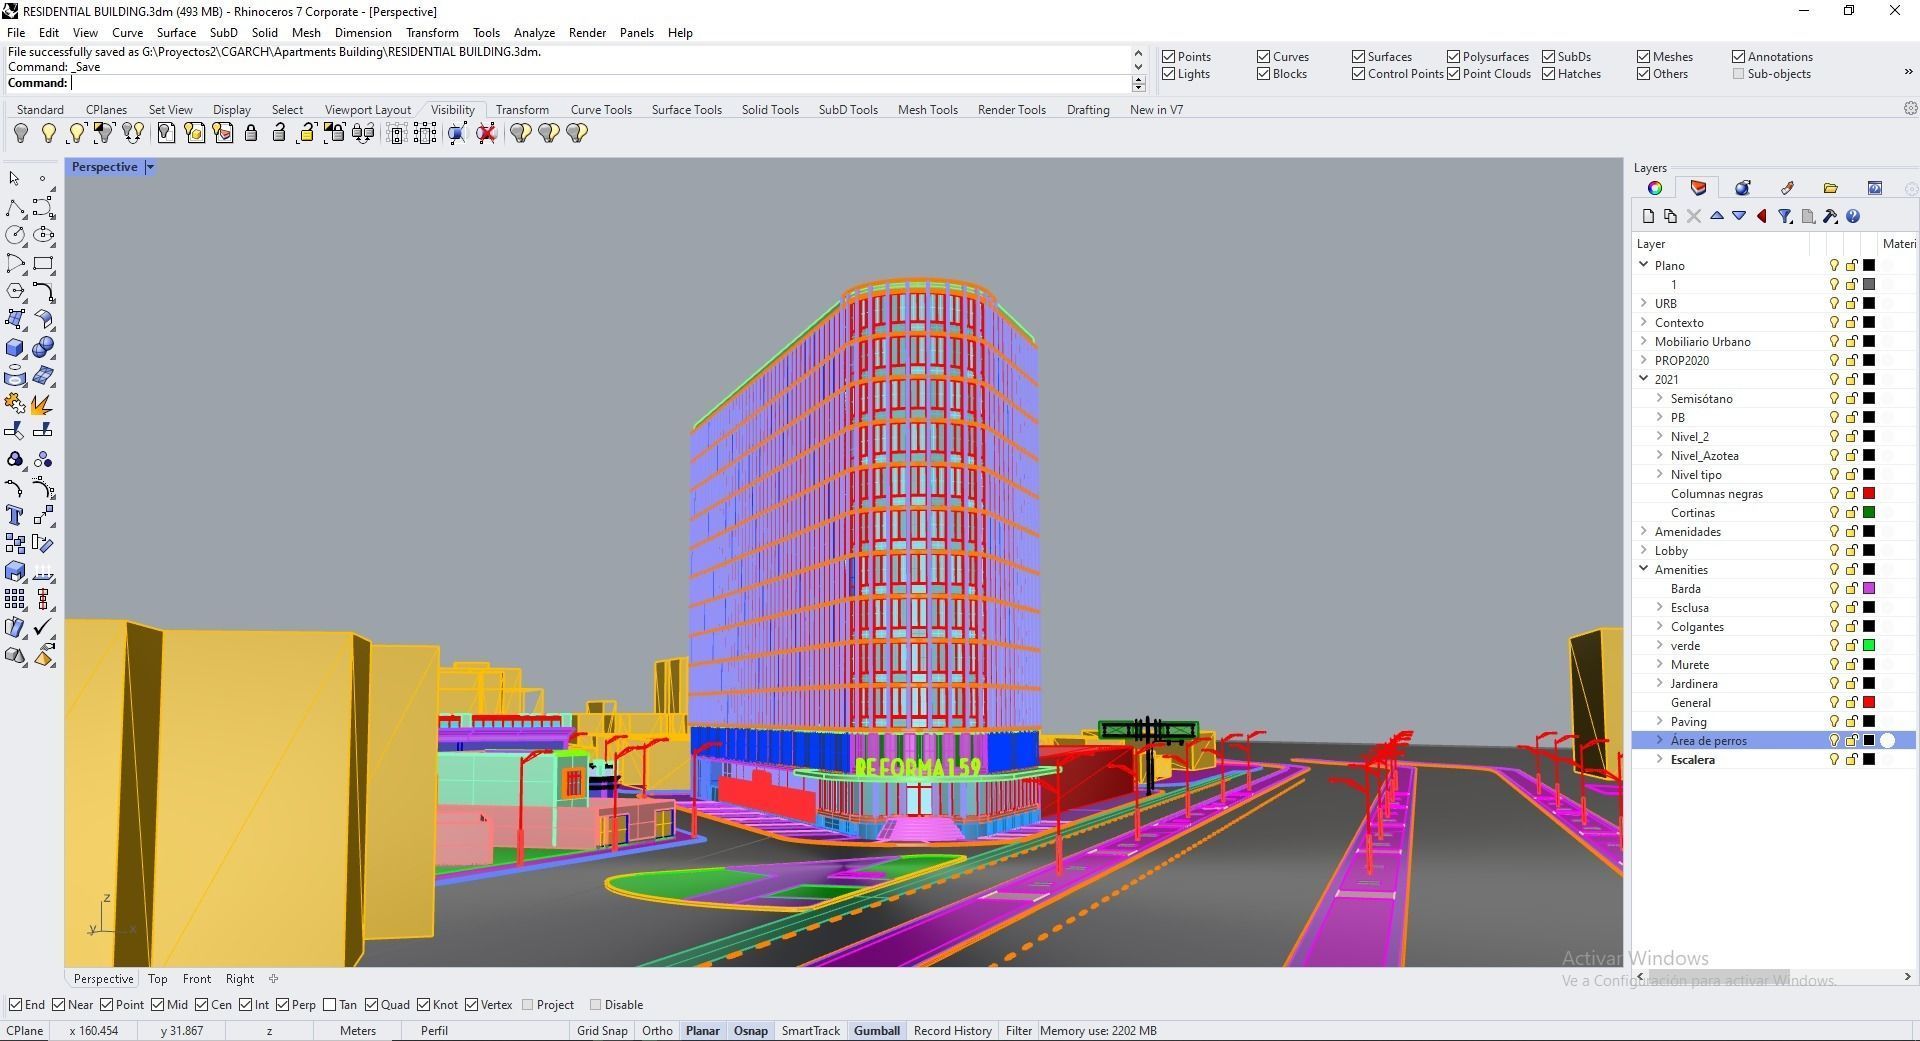The height and width of the screenshot is (1041, 1920).
Task: Click the check mark analysis tool
Action: click(x=43, y=628)
